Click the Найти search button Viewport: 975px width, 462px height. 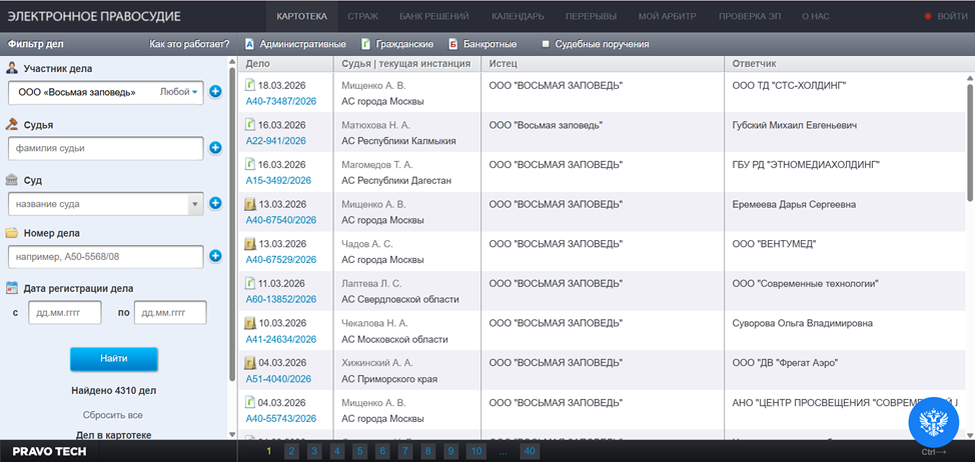[114, 359]
